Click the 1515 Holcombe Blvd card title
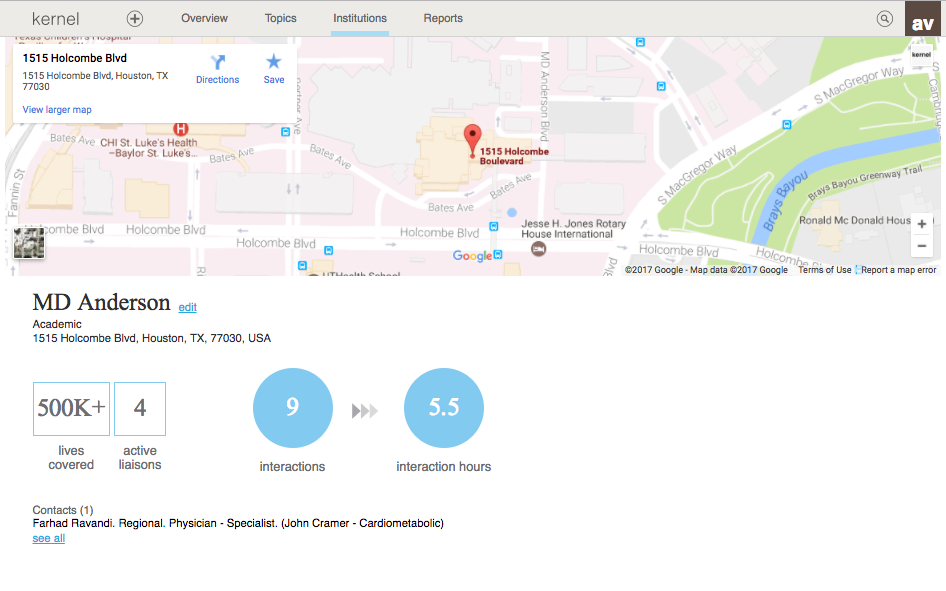Viewport: 946px width, 591px height. coord(75,58)
